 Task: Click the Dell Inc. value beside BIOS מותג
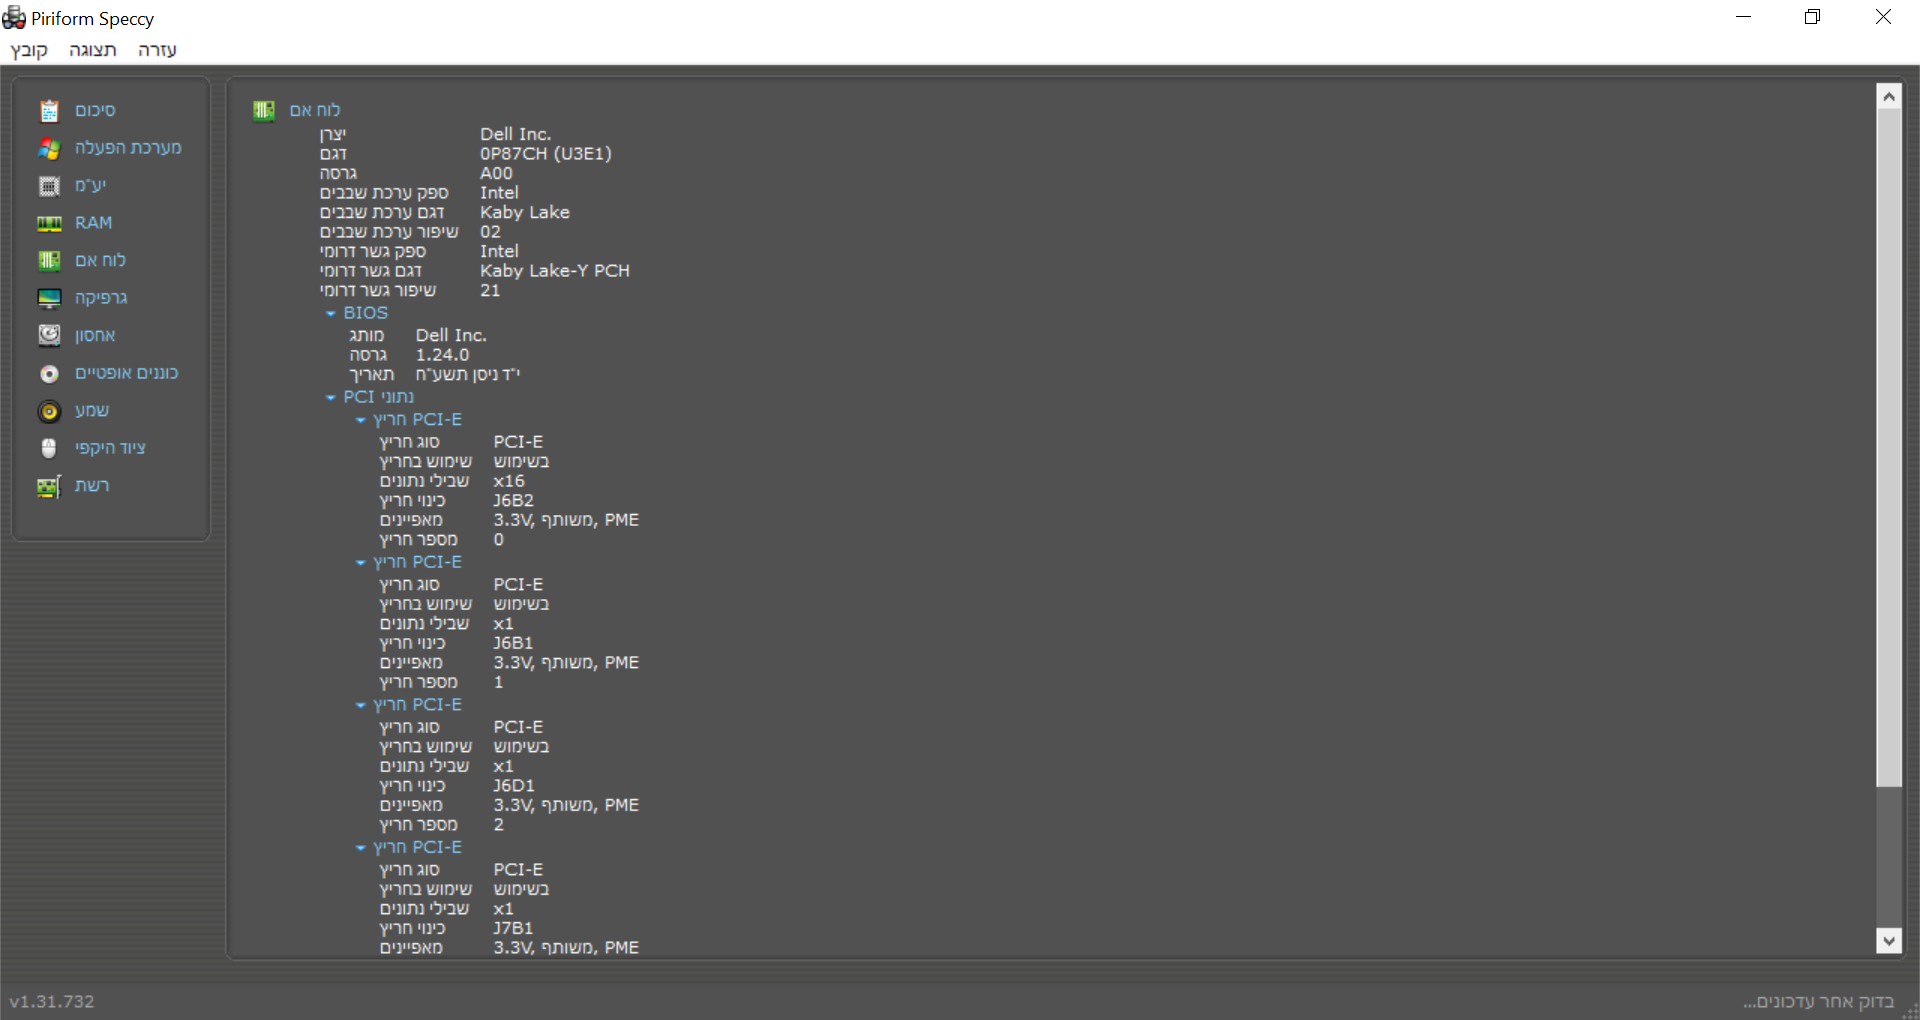[452, 336]
